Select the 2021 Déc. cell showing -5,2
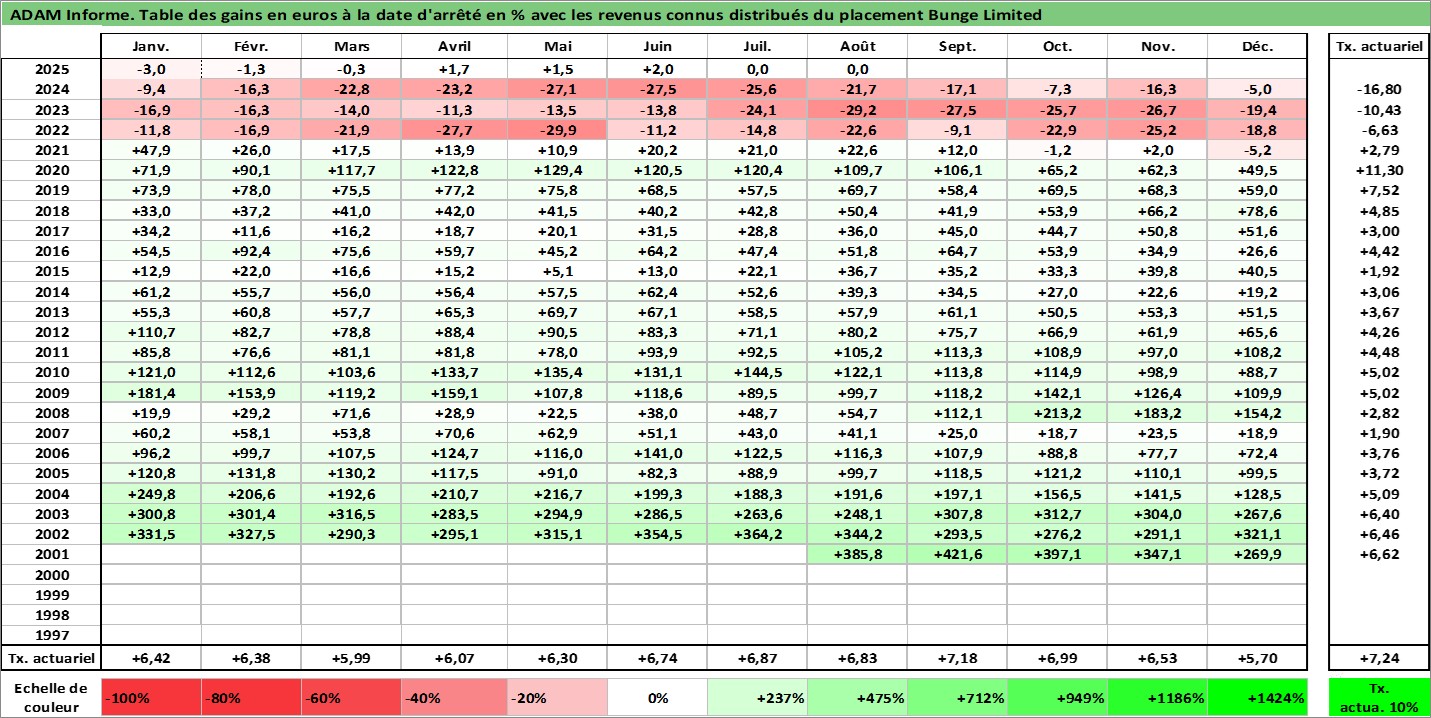This screenshot has width=1431, height=718. (1257, 150)
